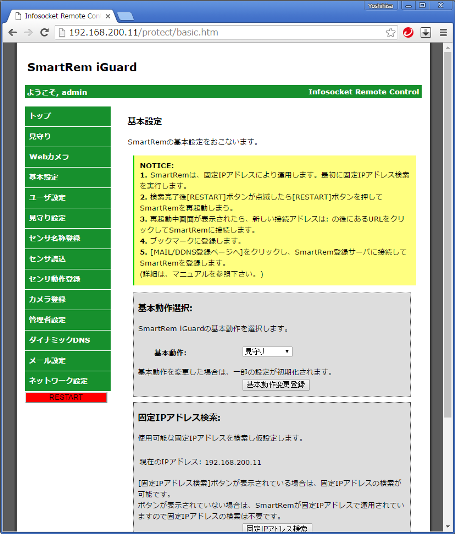Screen dimensions: 455x534
Task: Reload the page with the refresh icon
Action: click(44, 32)
